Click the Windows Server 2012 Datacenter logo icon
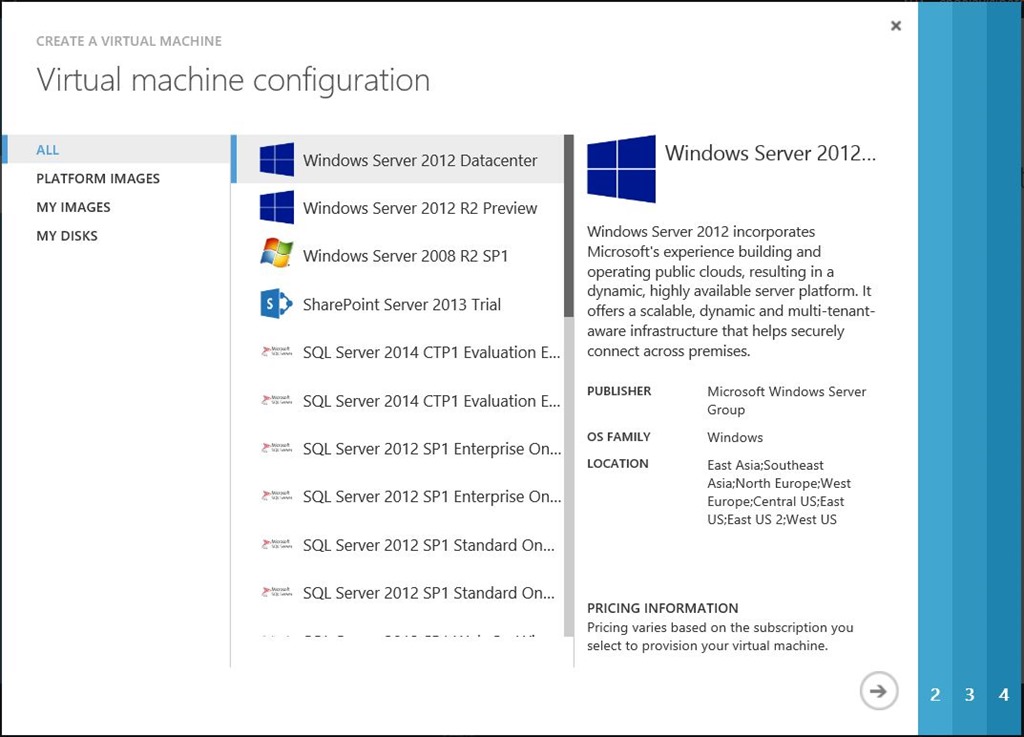Viewport: 1024px width, 737px height. pos(276,160)
